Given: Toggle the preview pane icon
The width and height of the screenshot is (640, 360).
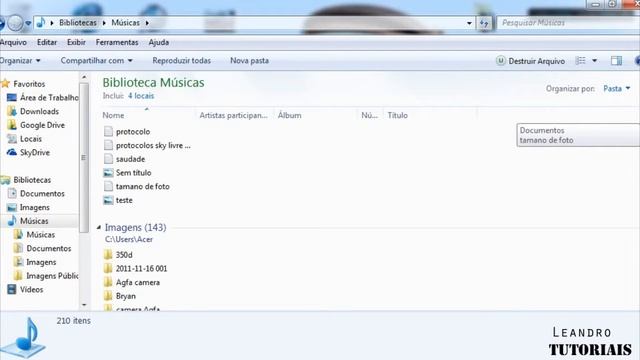Looking at the screenshot, I should [x=616, y=61].
